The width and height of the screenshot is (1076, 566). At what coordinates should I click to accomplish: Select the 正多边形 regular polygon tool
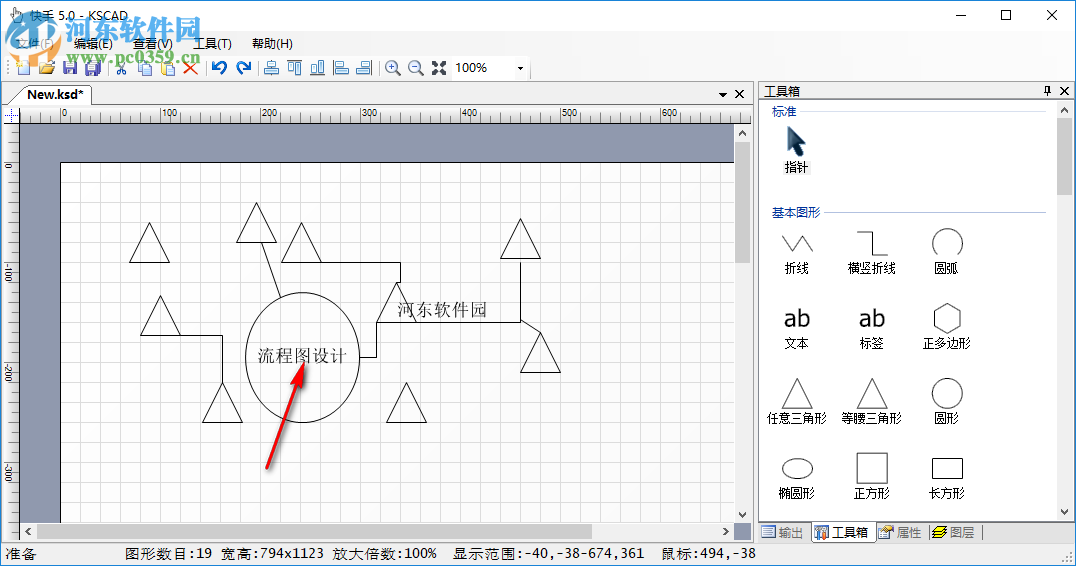946,327
